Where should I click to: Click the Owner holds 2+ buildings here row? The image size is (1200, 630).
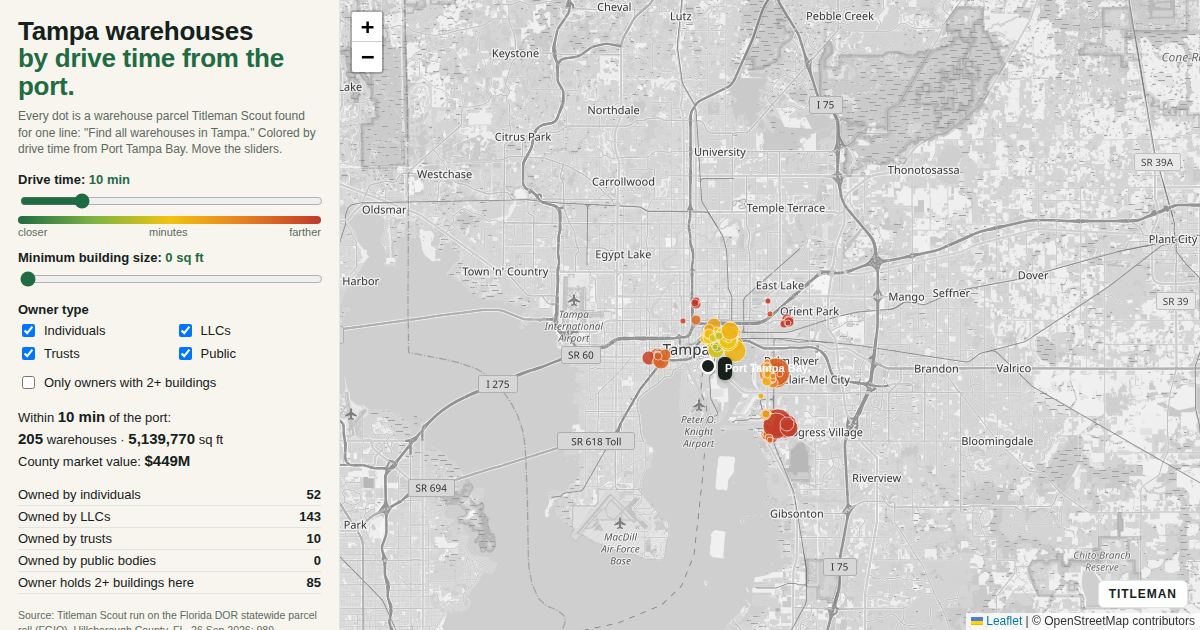click(170, 583)
